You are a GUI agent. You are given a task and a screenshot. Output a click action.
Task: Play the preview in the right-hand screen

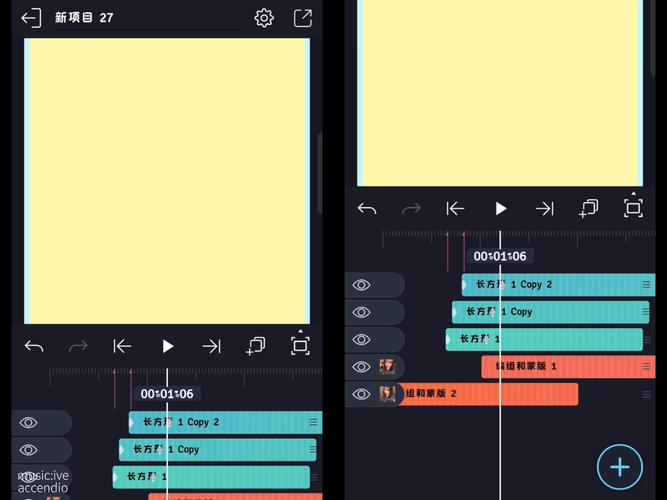[501, 209]
